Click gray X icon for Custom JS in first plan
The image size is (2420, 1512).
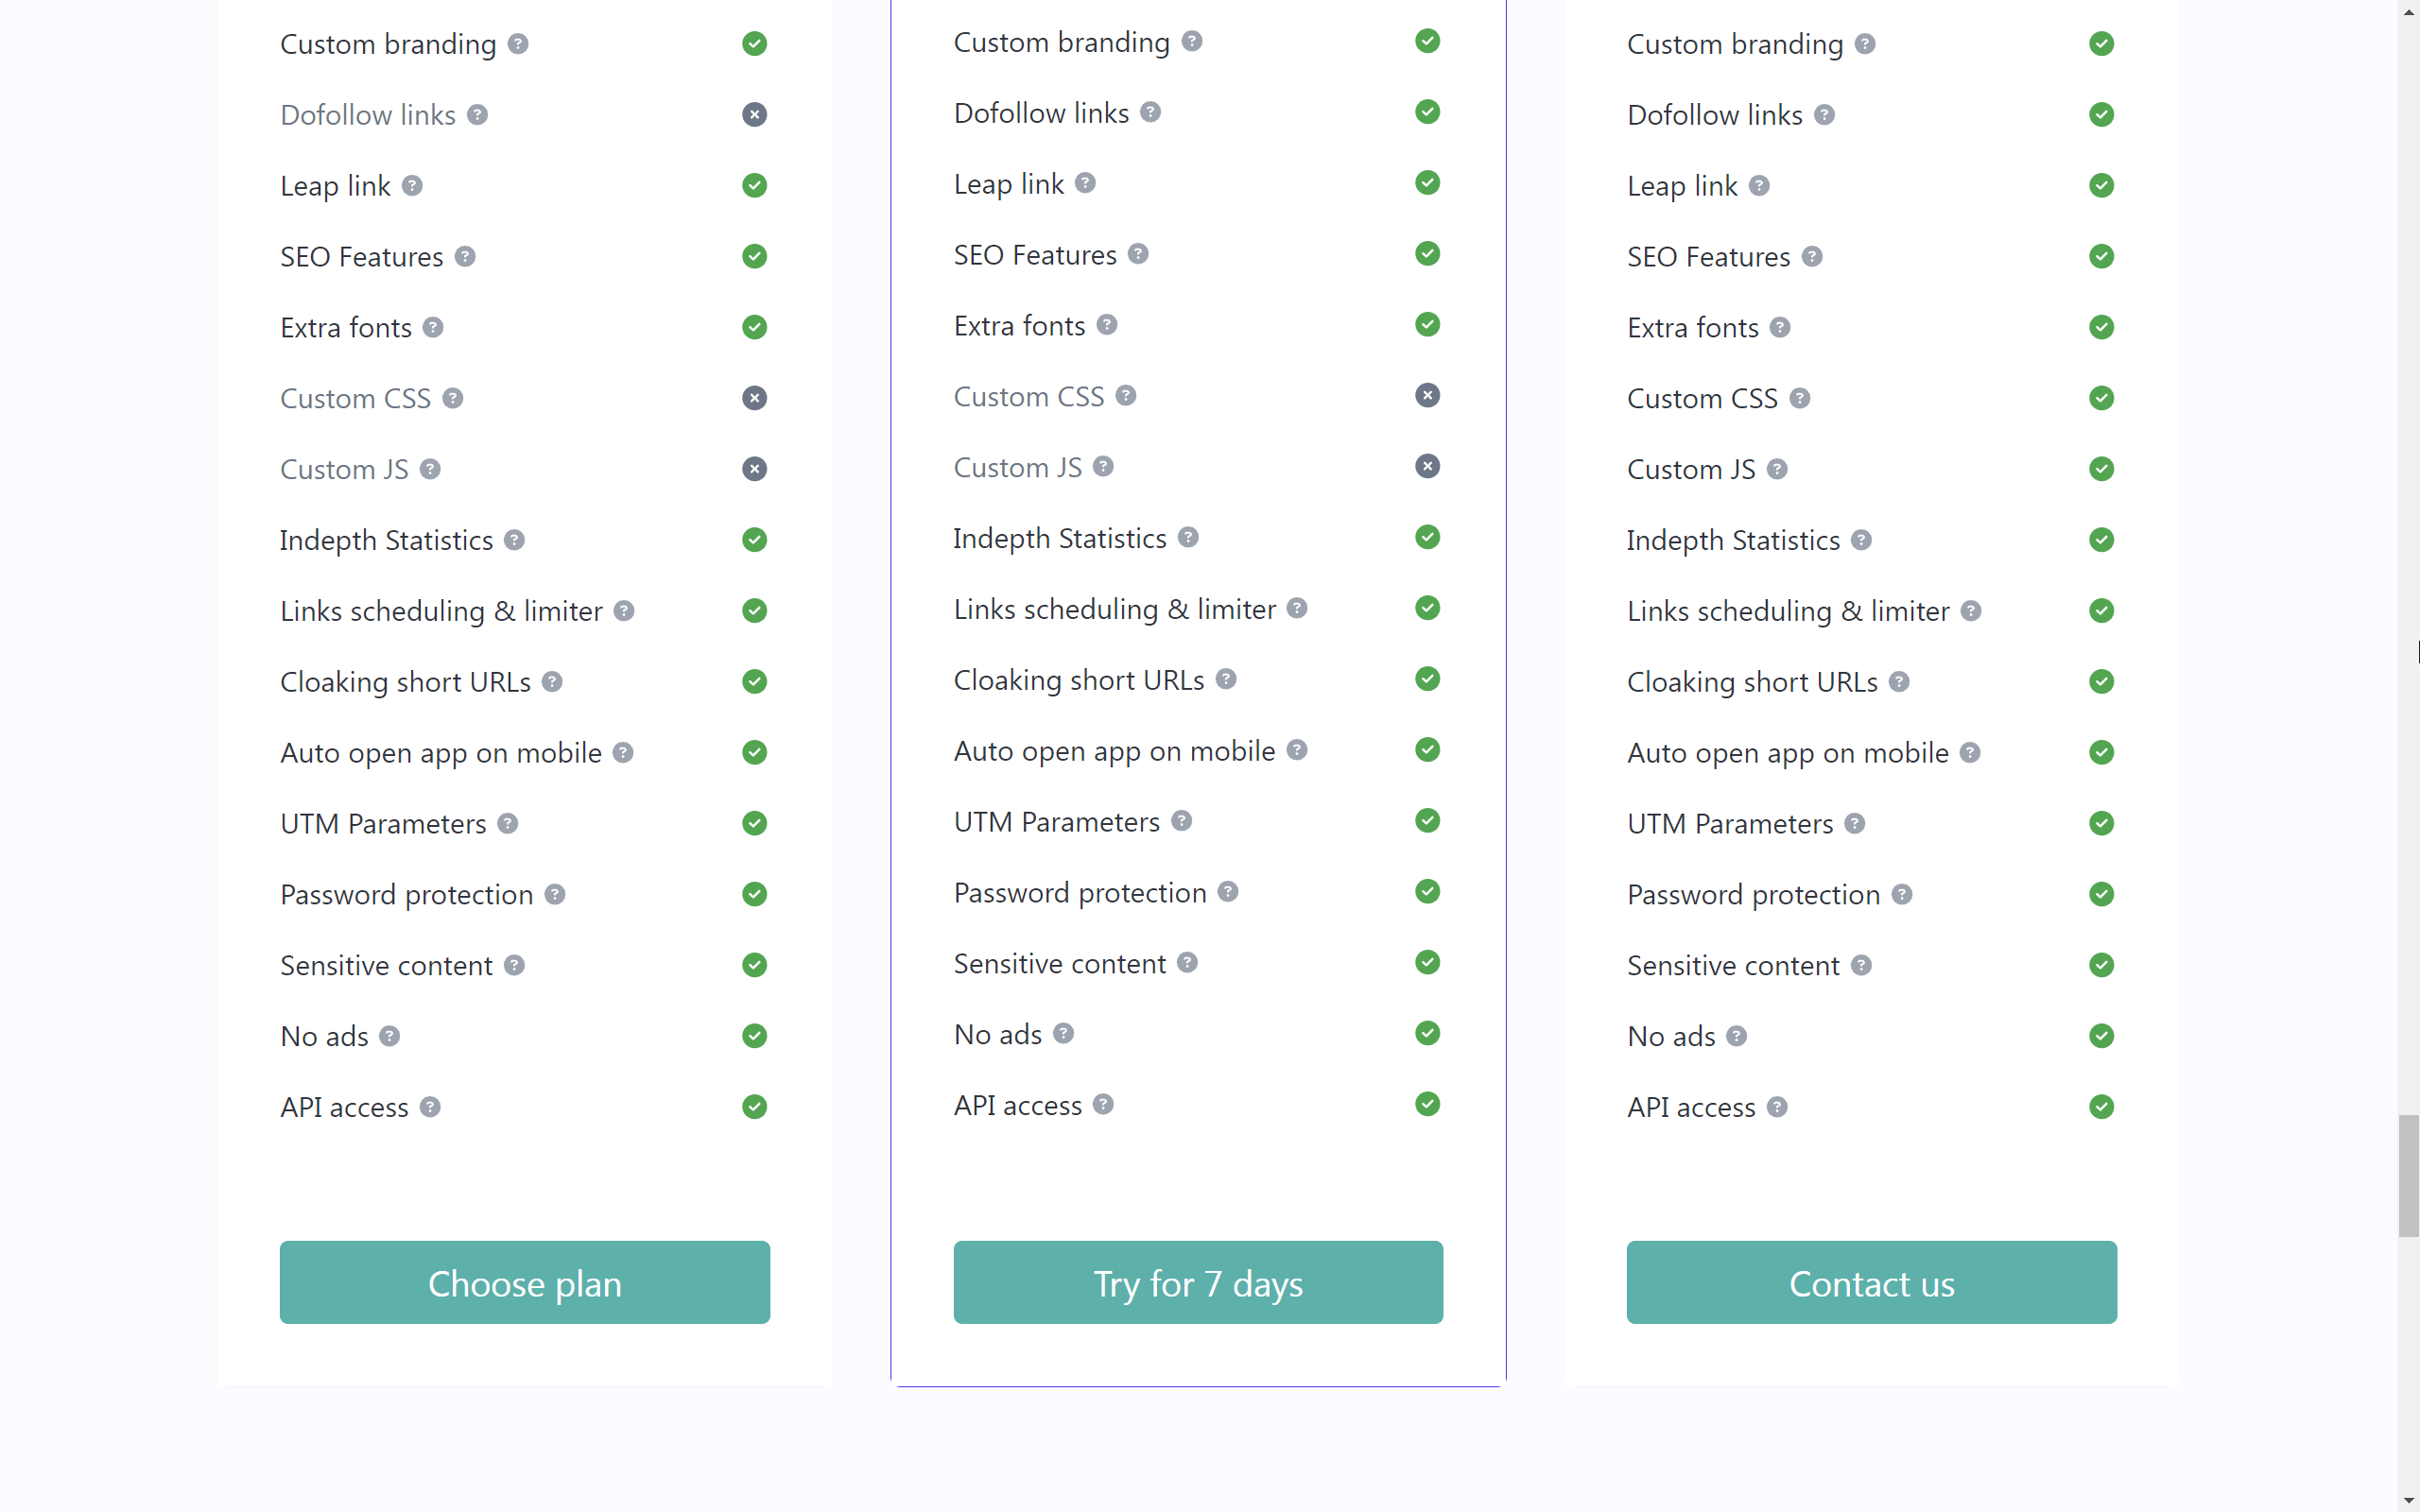pos(754,469)
